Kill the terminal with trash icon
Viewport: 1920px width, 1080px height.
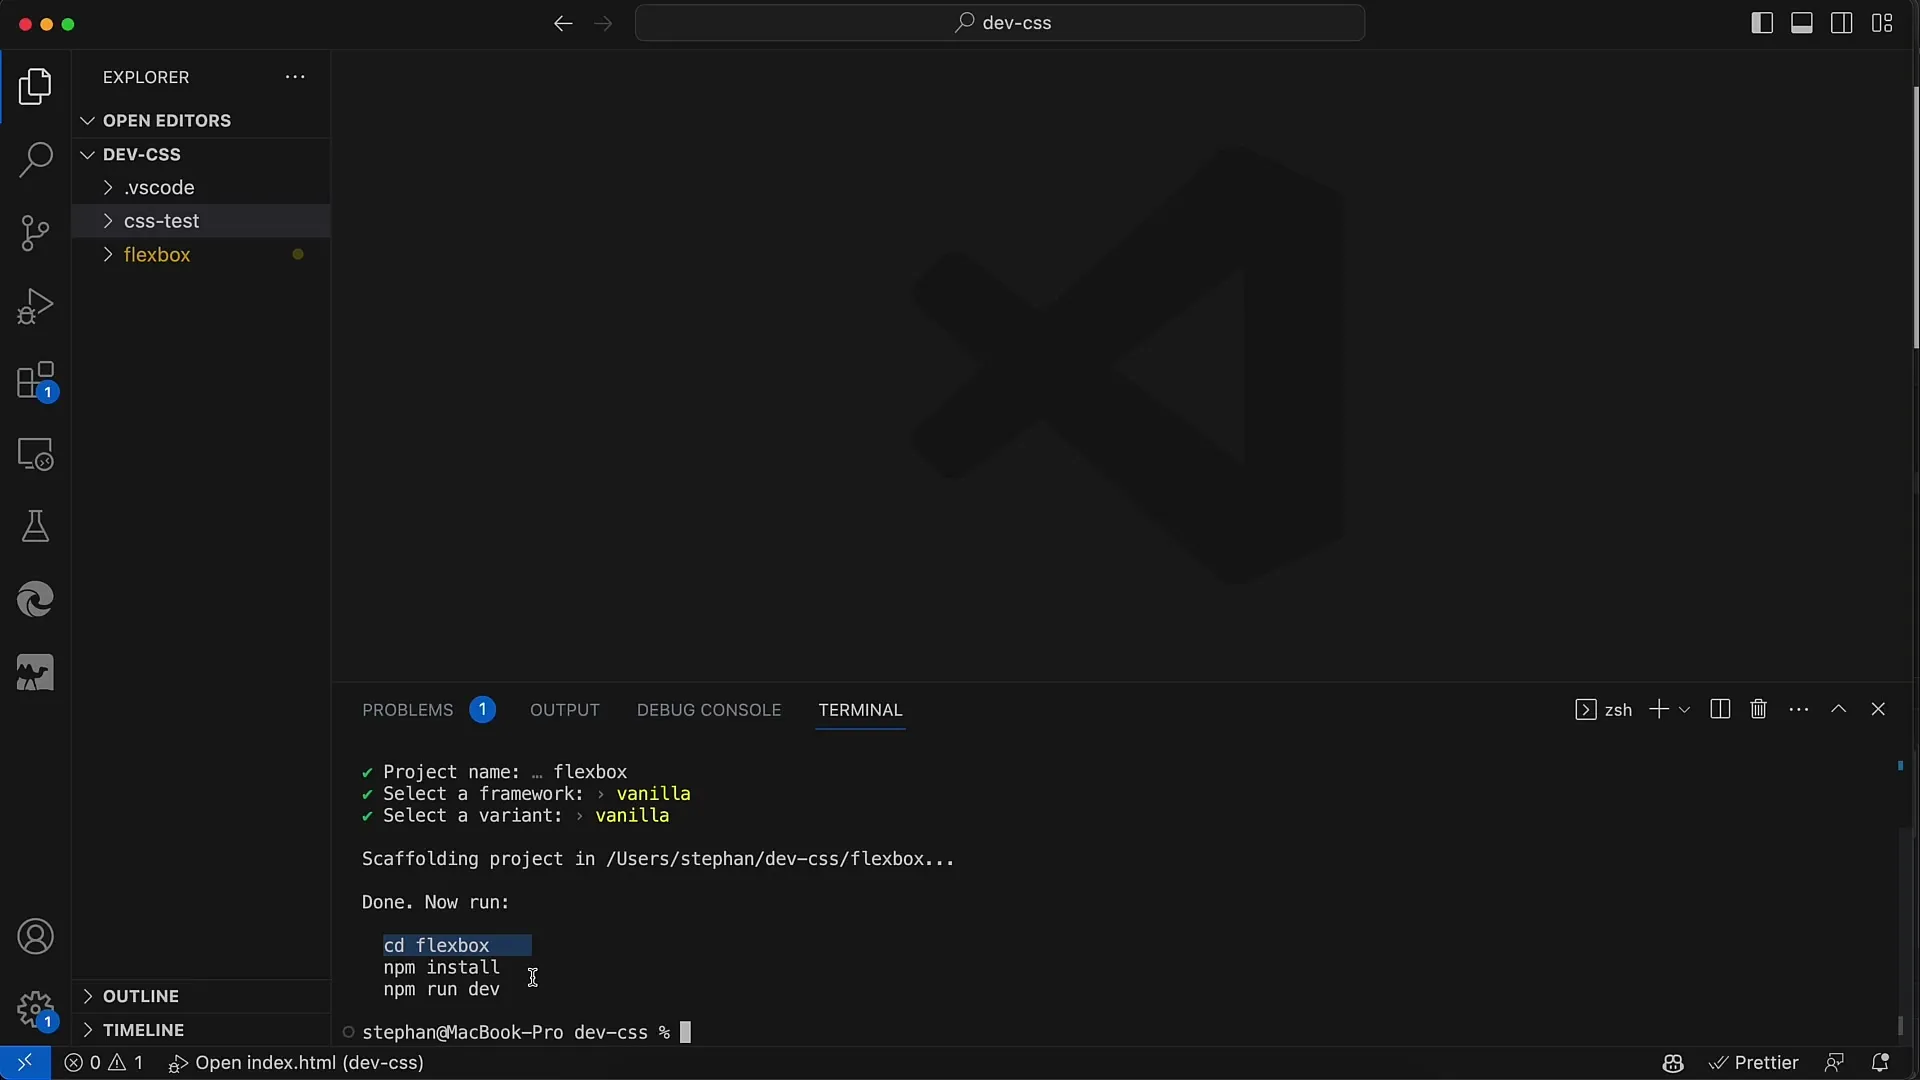1759,709
